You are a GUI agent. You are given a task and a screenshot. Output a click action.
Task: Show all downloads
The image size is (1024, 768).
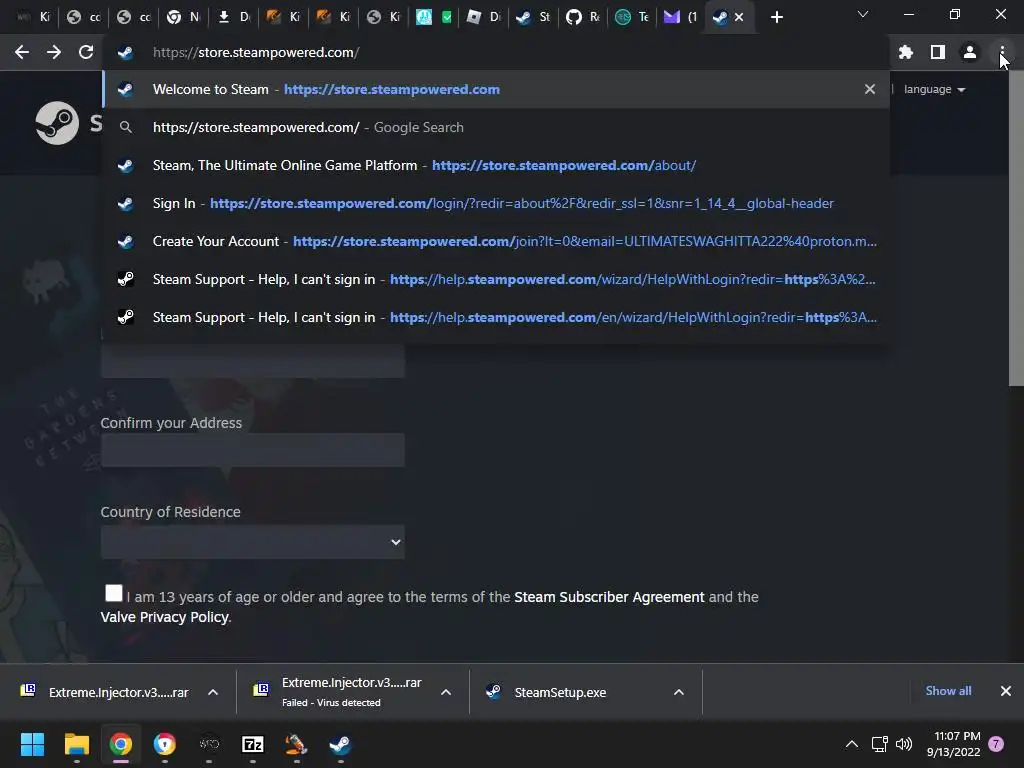(948, 691)
